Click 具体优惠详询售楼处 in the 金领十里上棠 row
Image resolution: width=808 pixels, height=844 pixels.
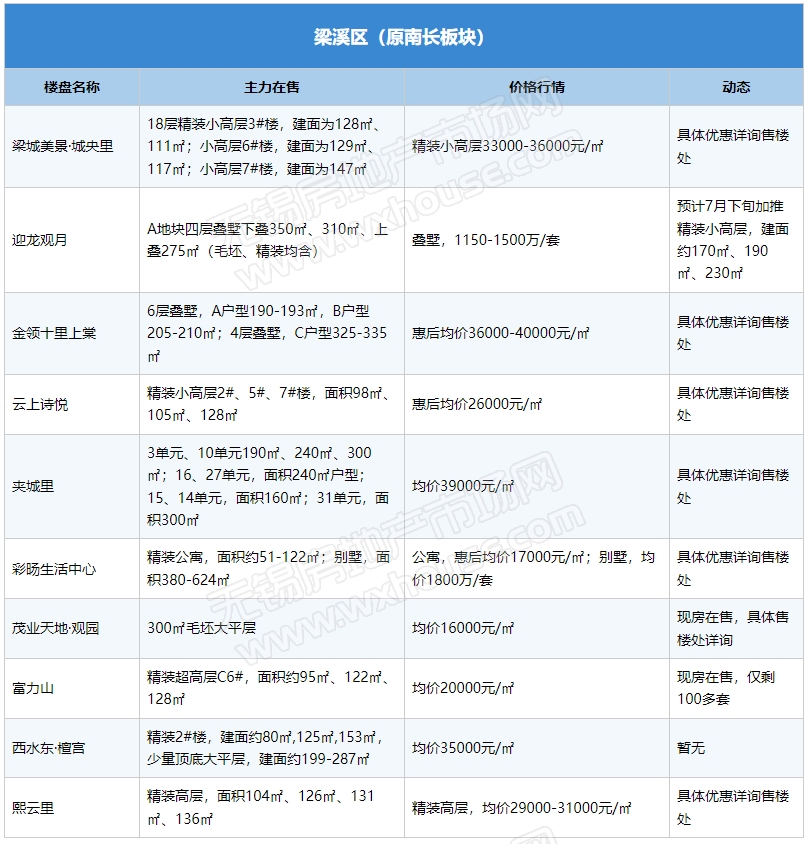click(x=733, y=333)
